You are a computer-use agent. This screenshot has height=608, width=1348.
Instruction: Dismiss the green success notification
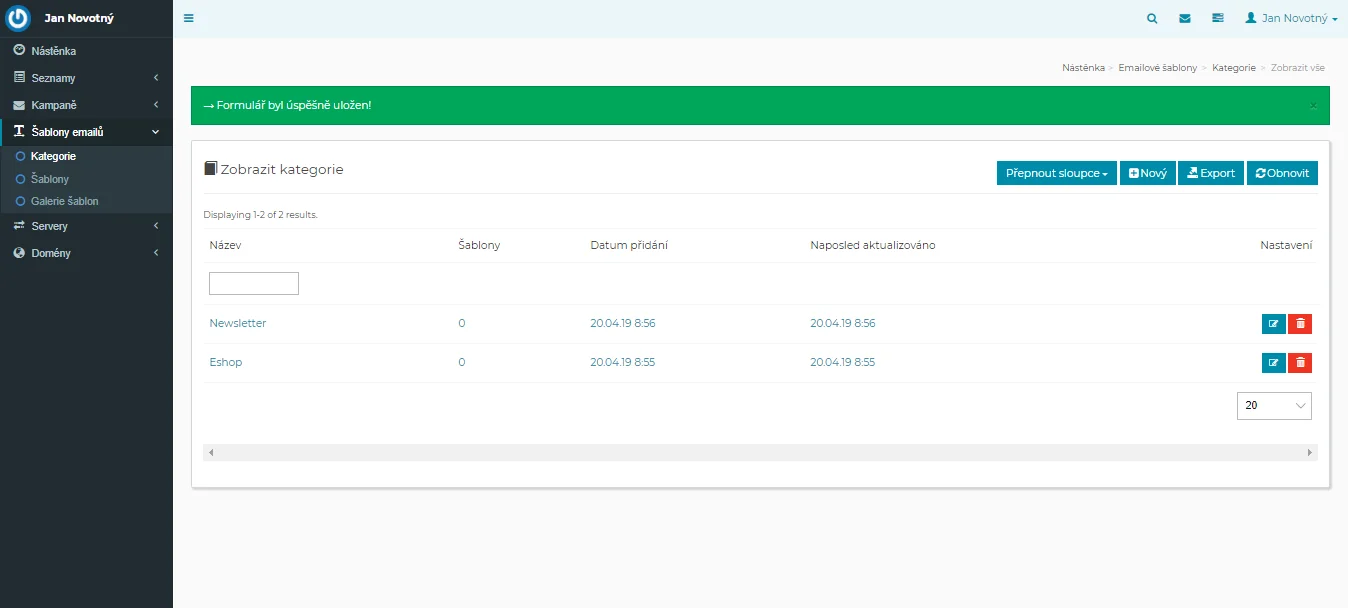pos(1313,105)
